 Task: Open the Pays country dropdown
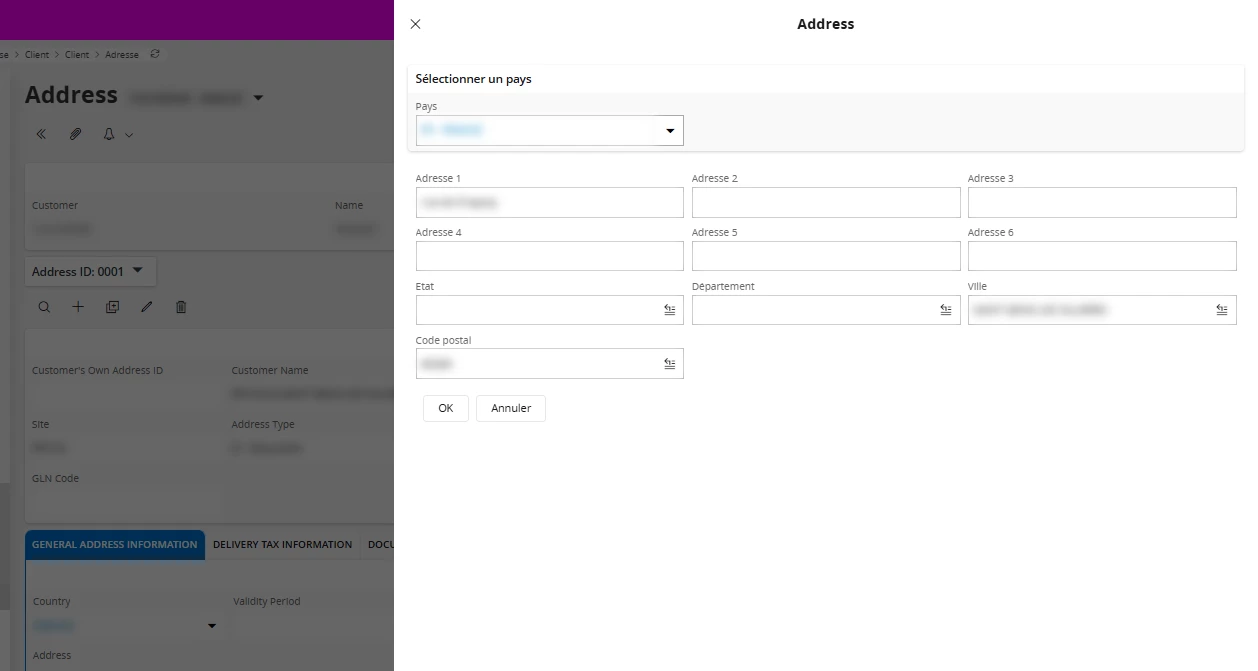click(x=670, y=131)
